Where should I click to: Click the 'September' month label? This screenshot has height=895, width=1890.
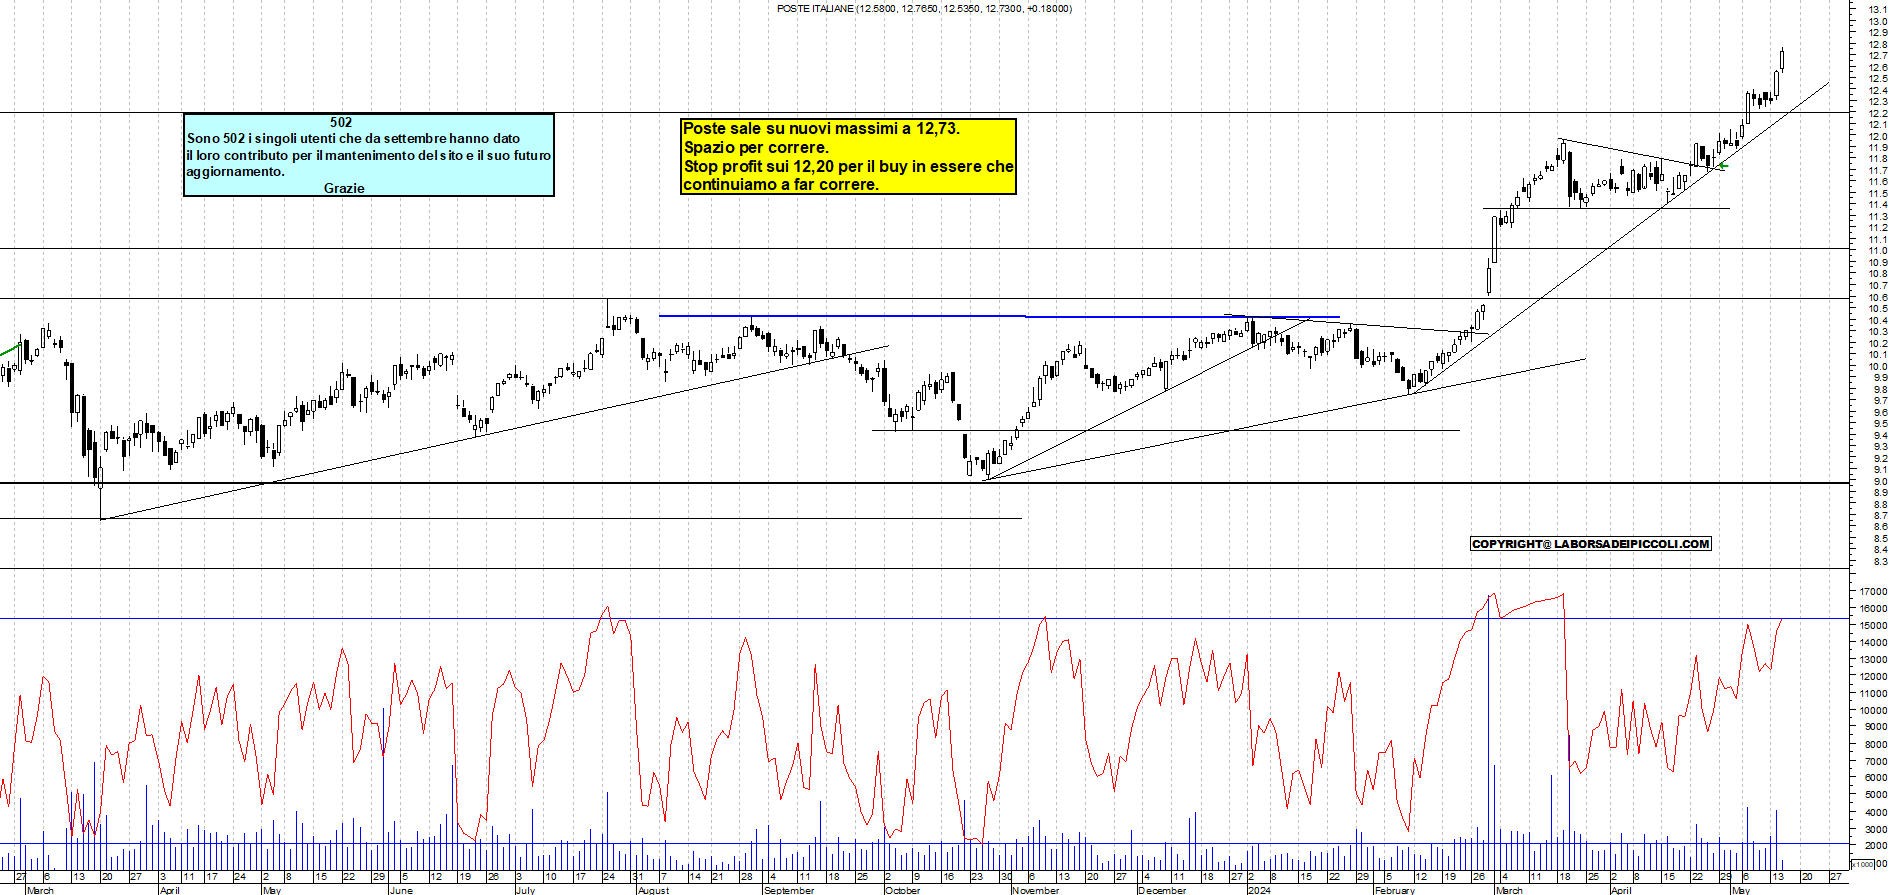[789, 890]
